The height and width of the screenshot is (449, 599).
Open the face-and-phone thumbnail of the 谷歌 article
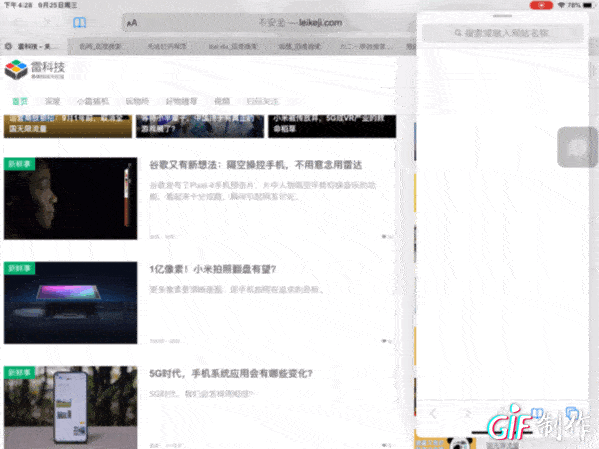[x=70, y=198]
